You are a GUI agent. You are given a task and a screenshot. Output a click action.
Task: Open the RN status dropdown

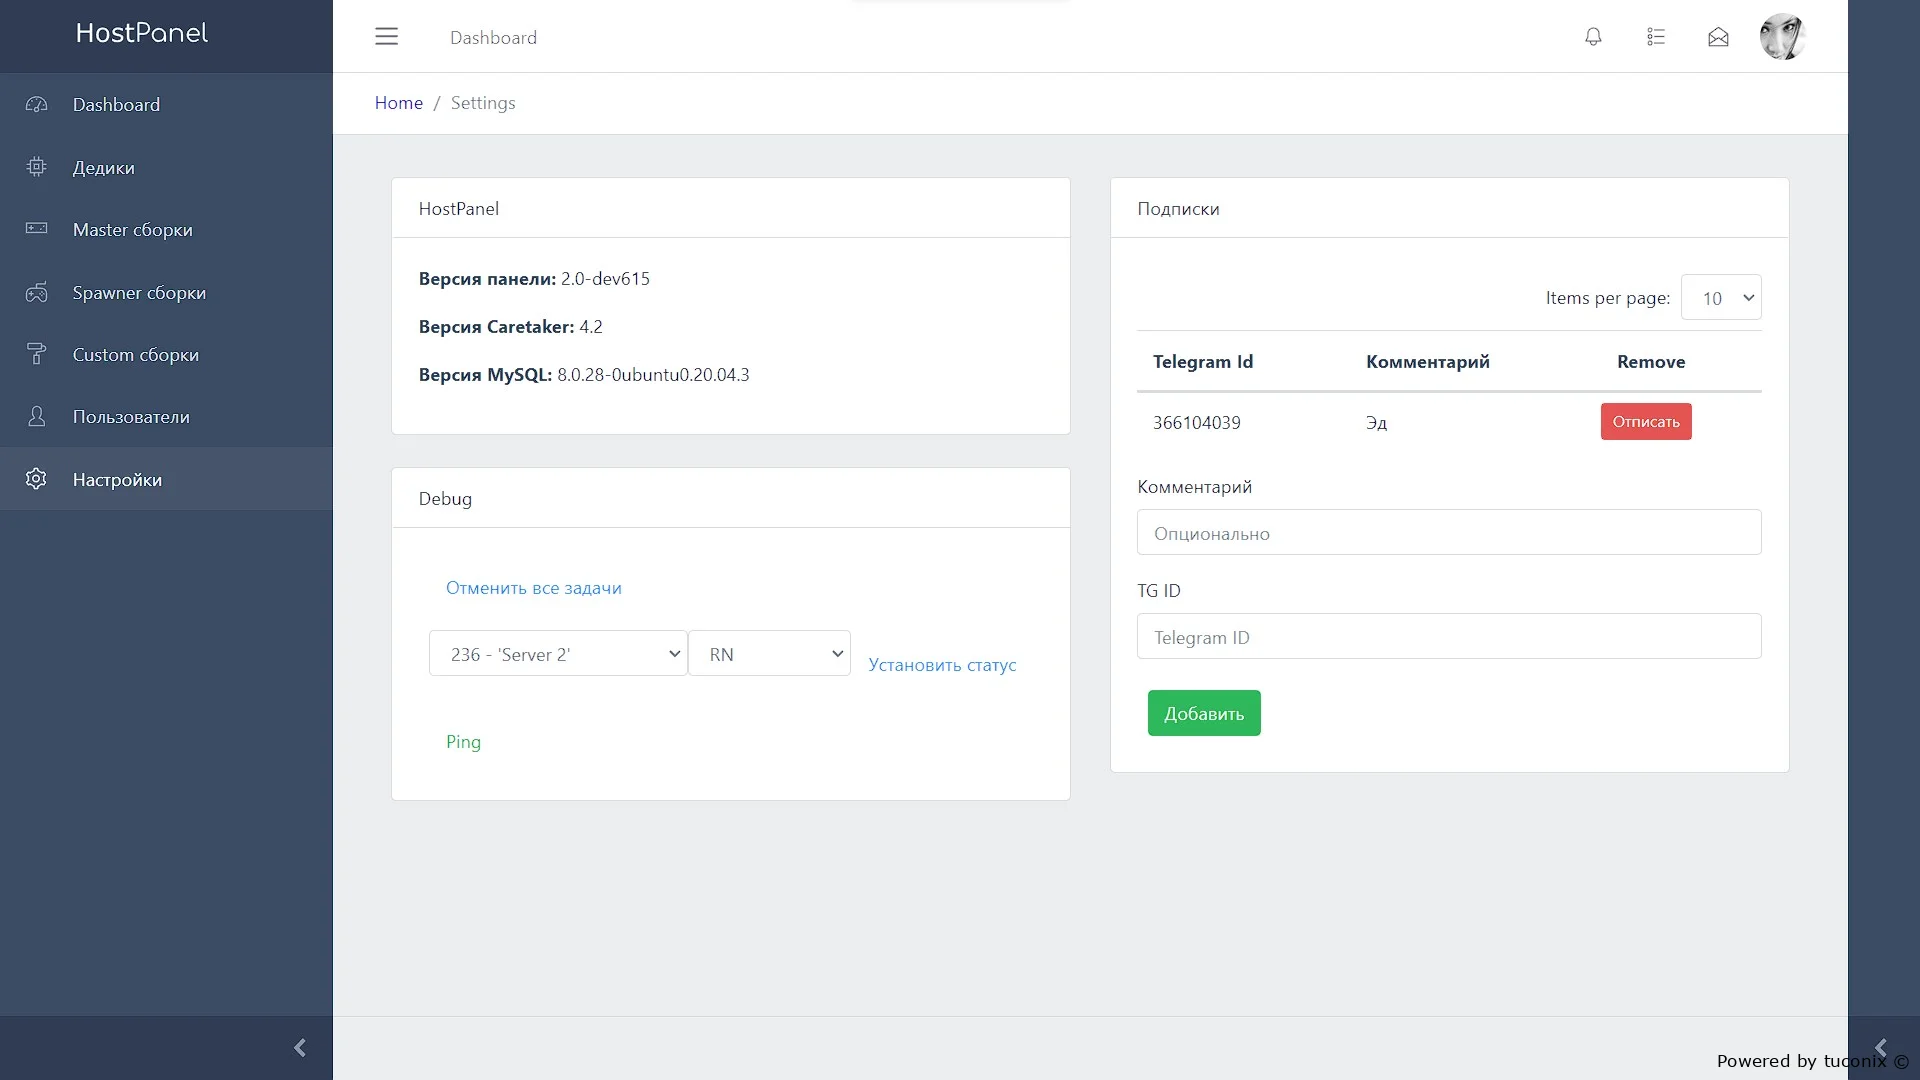click(x=769, y=654)
